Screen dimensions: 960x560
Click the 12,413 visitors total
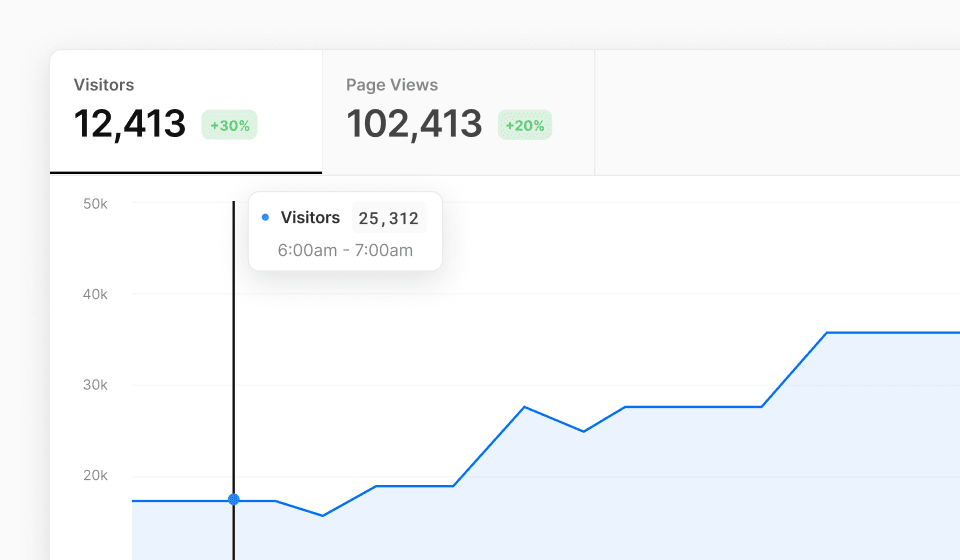(x=130, y=124)
